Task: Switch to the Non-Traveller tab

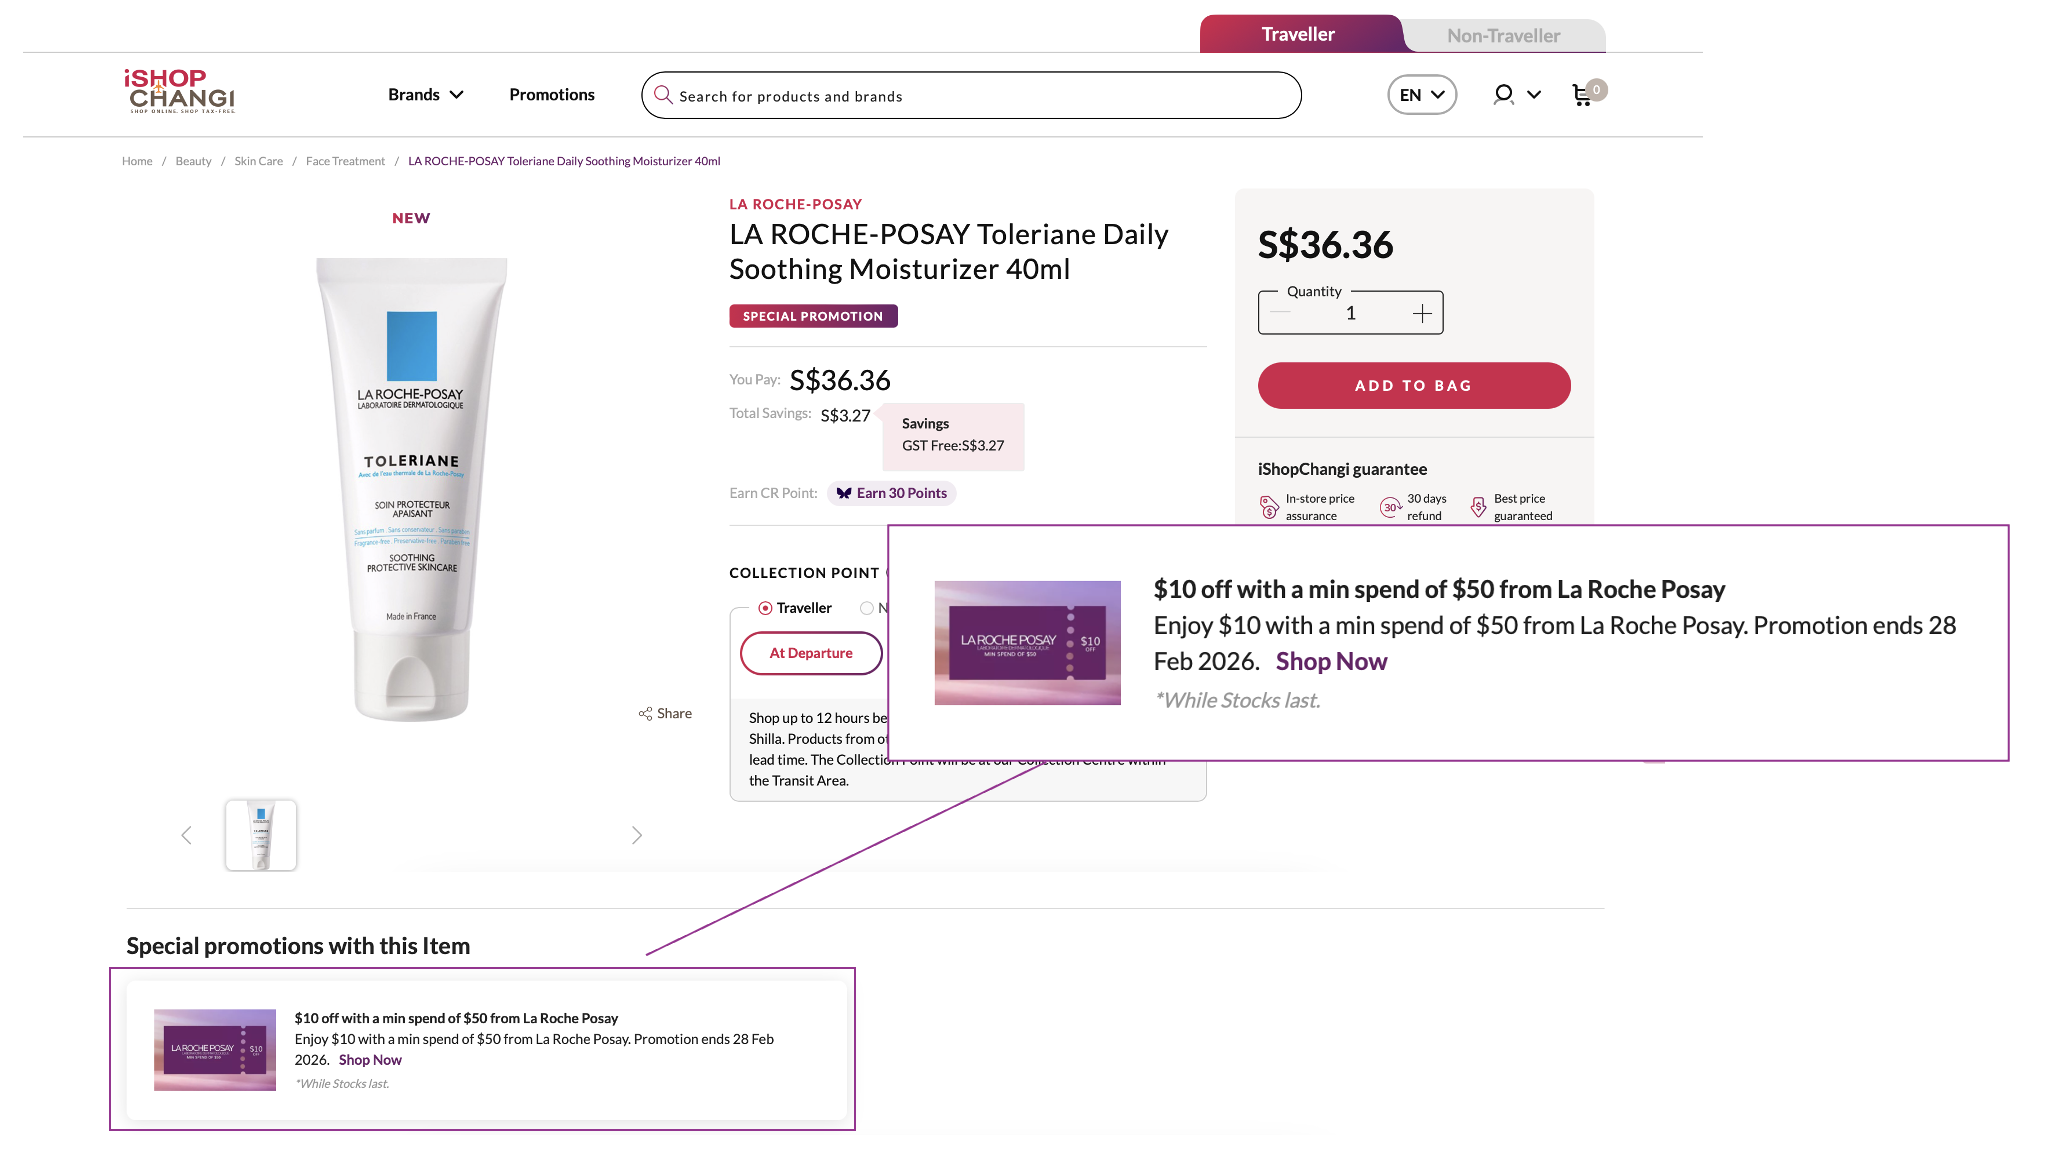Action: 1503,36
